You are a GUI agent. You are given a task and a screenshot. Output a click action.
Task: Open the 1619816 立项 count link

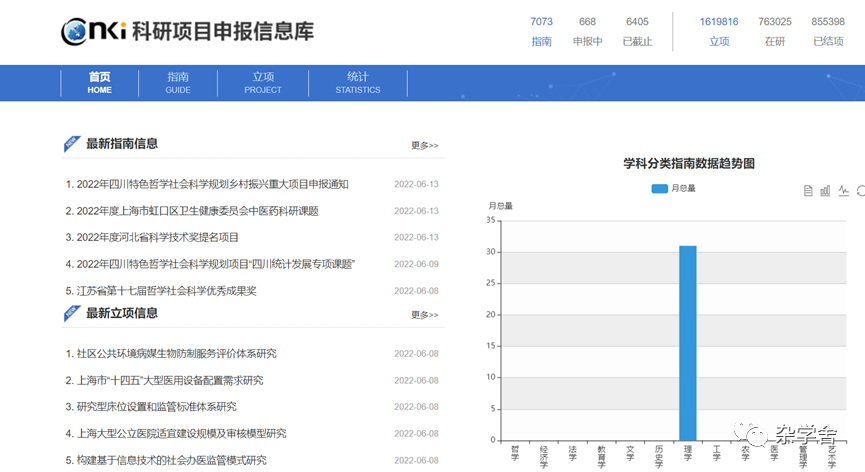[x=719, y=31]
